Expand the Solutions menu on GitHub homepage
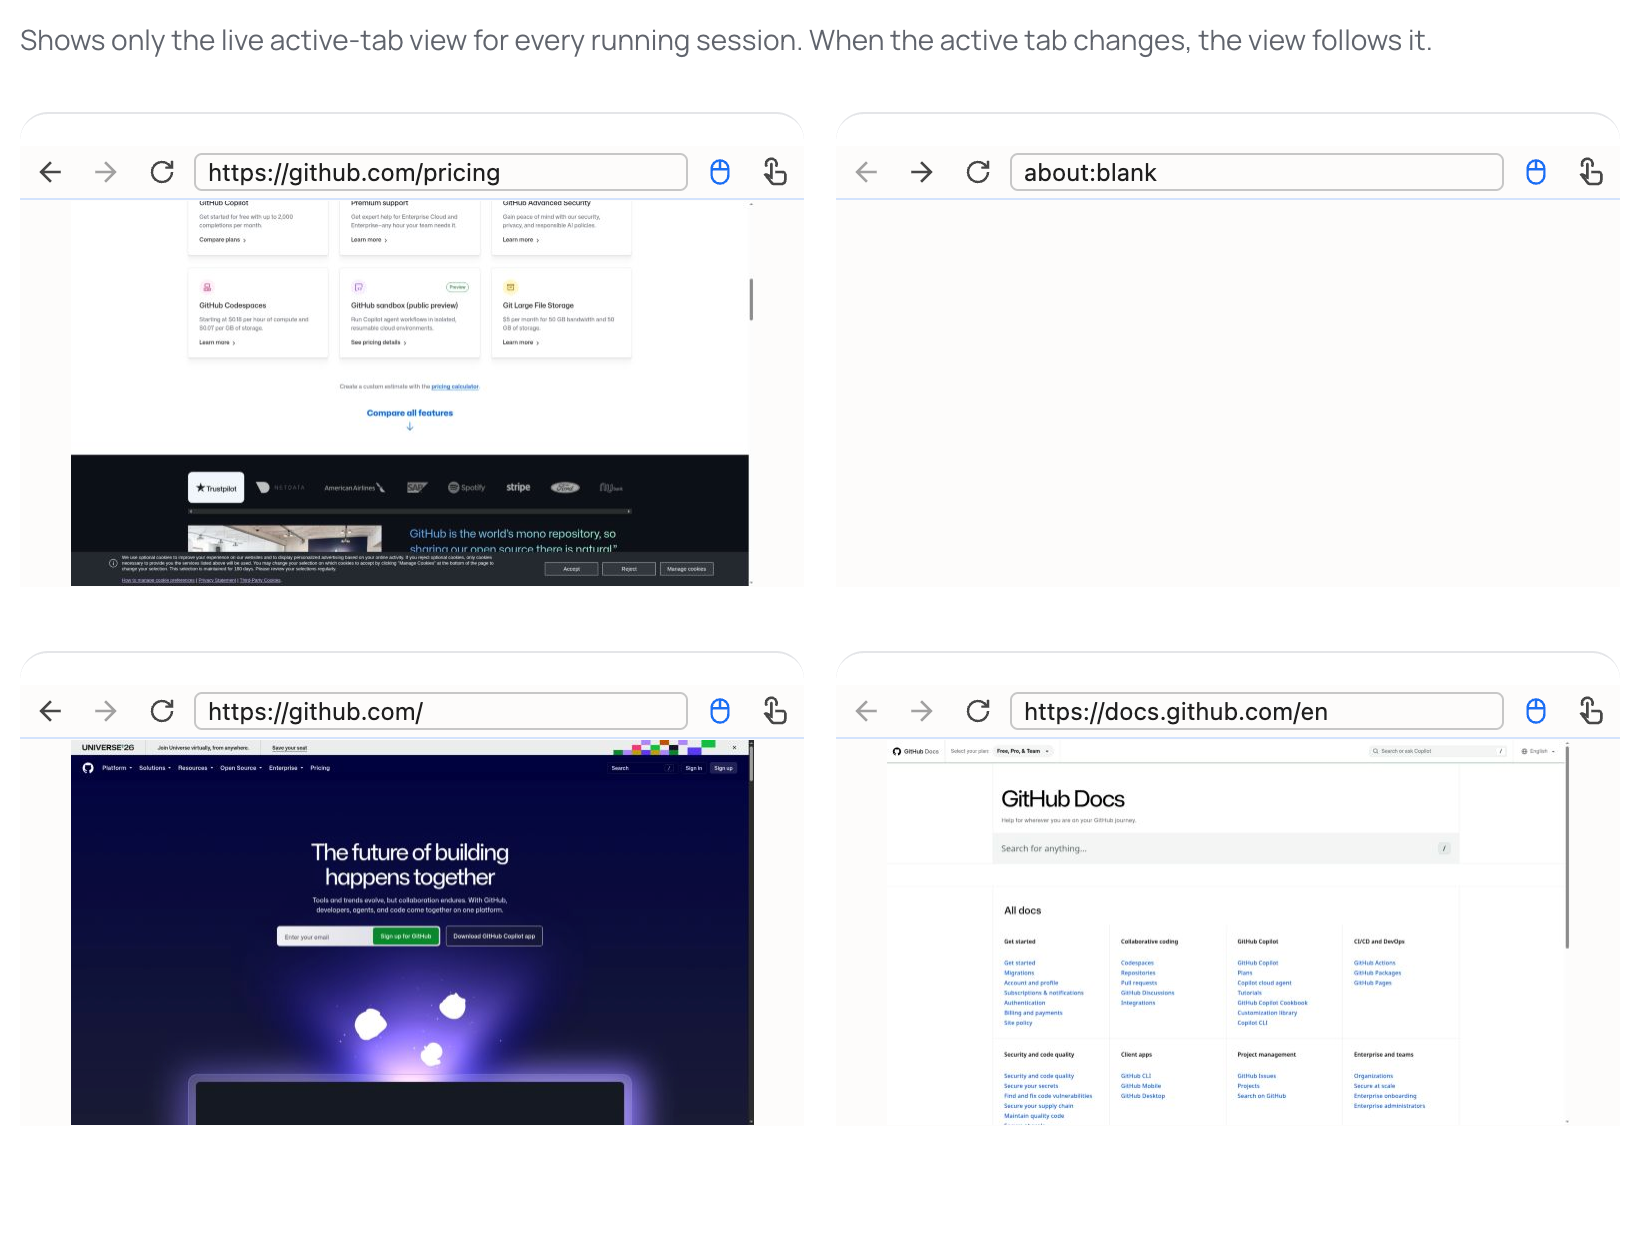Image resolution: width=1646 pixels, height=1248 pixels. pos(155,768)
